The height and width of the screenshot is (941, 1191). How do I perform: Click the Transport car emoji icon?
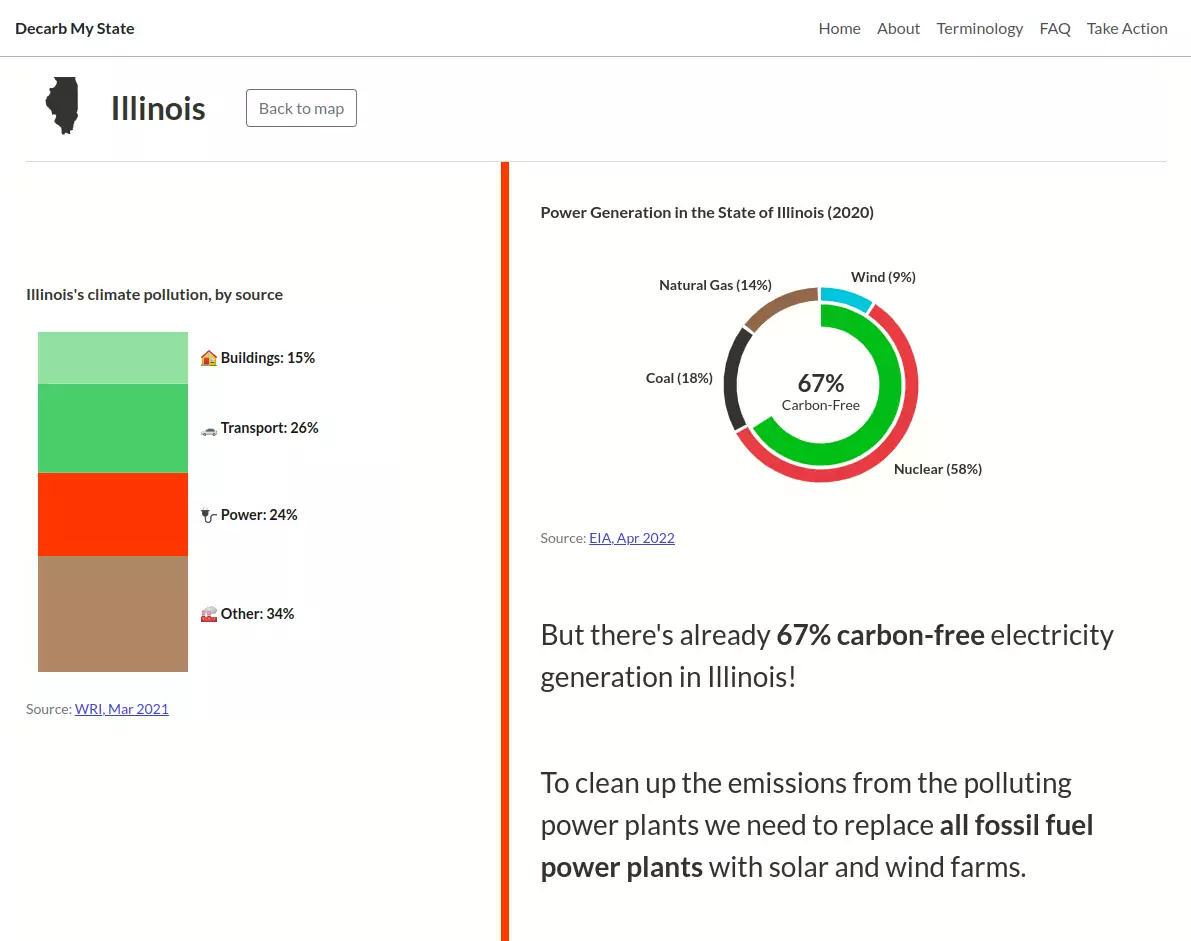(x=209, y=429)
